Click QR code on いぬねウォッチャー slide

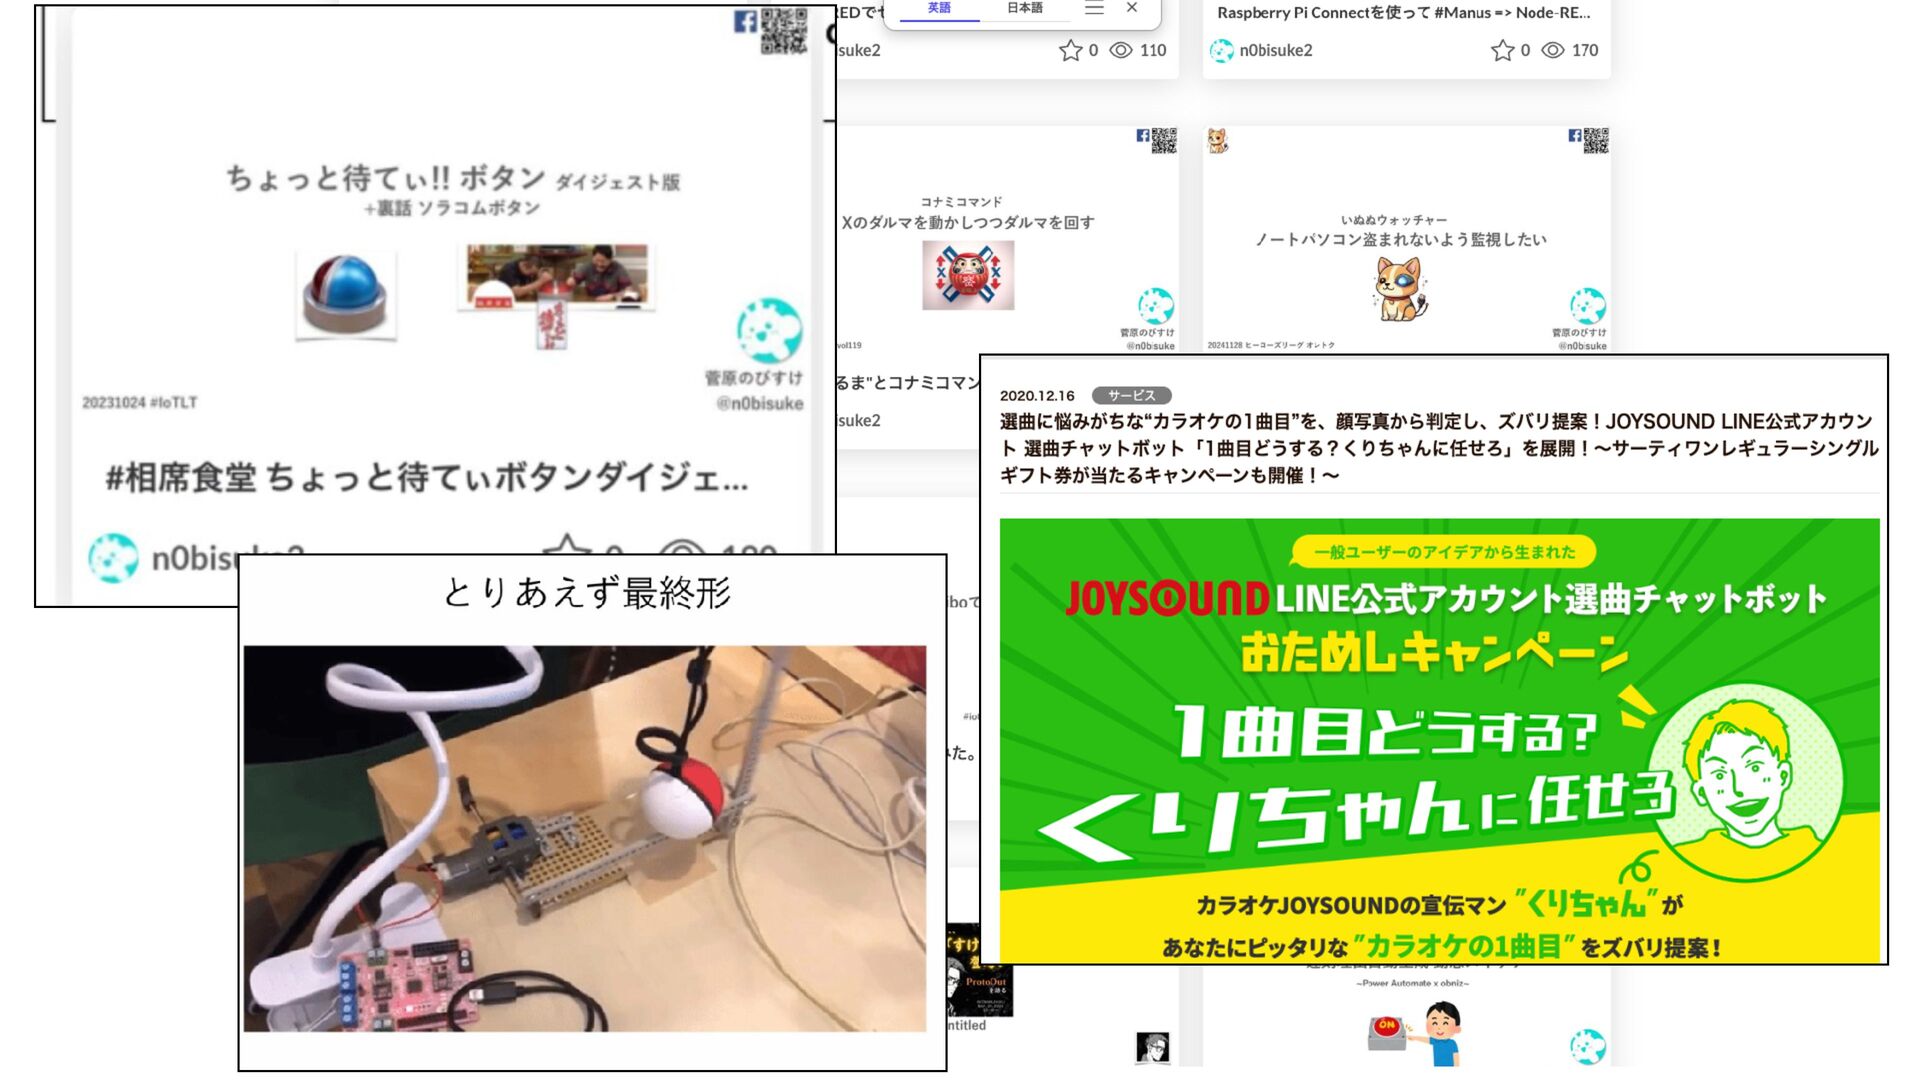[1596, 141]
